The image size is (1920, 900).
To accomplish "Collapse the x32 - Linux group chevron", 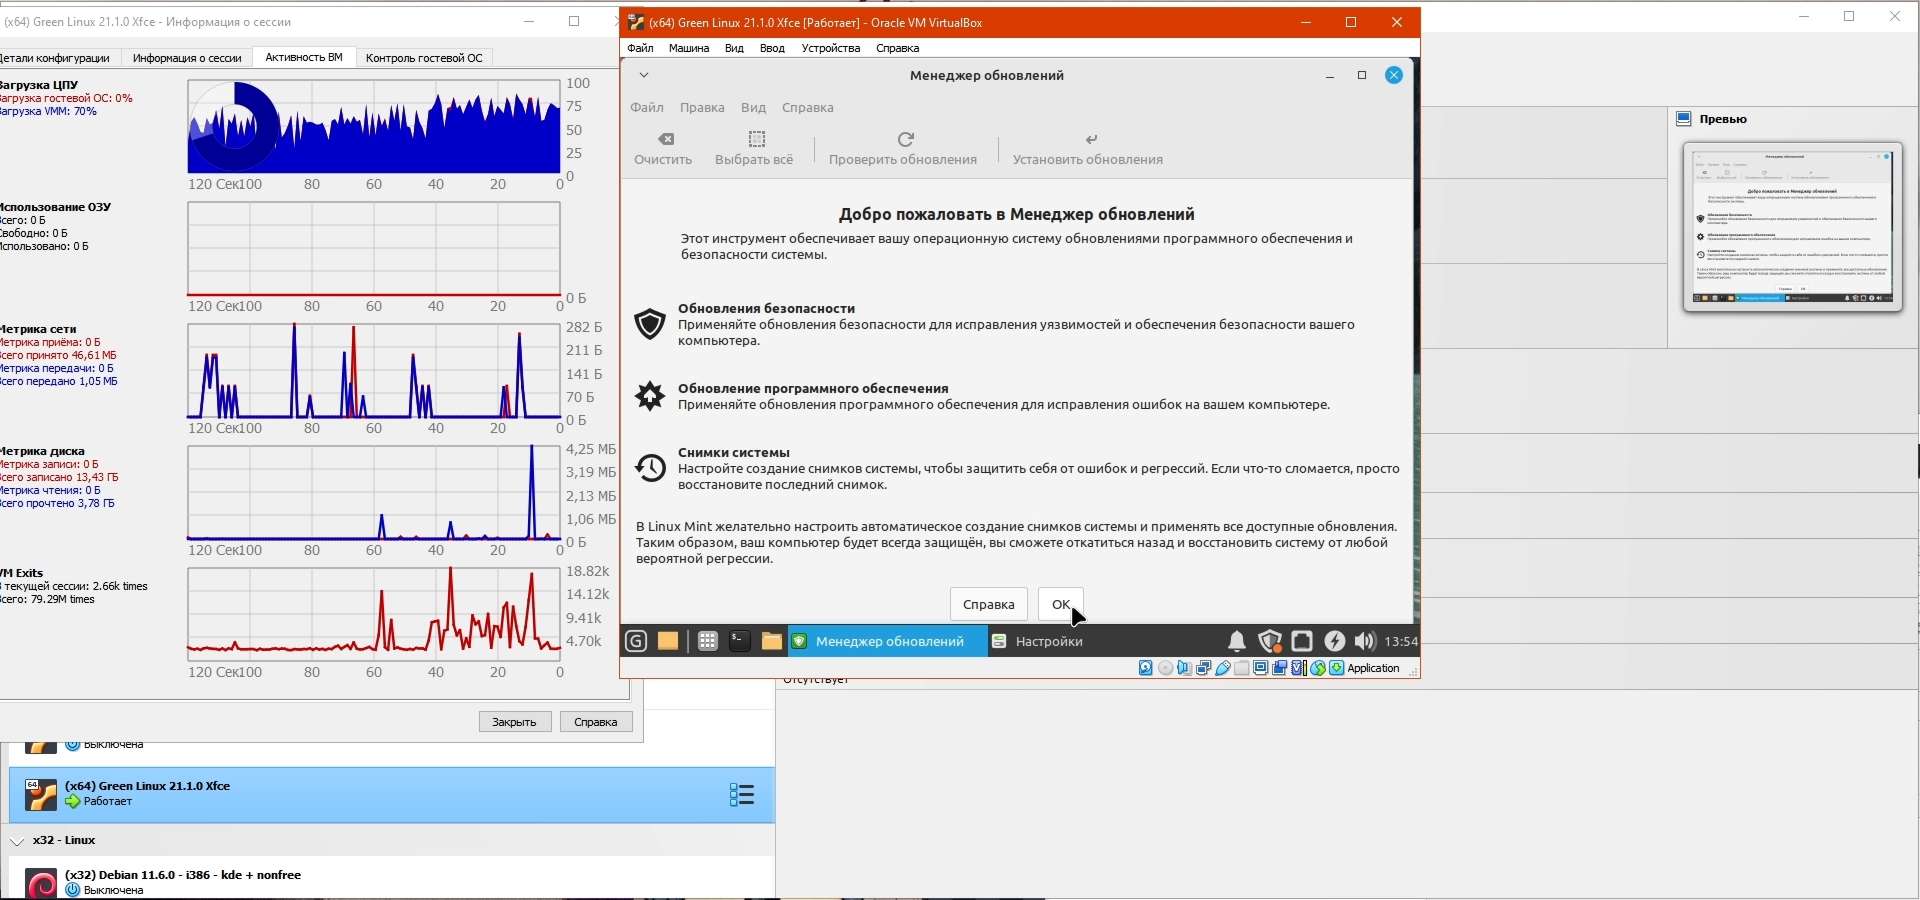I will (x=17, y=841).
